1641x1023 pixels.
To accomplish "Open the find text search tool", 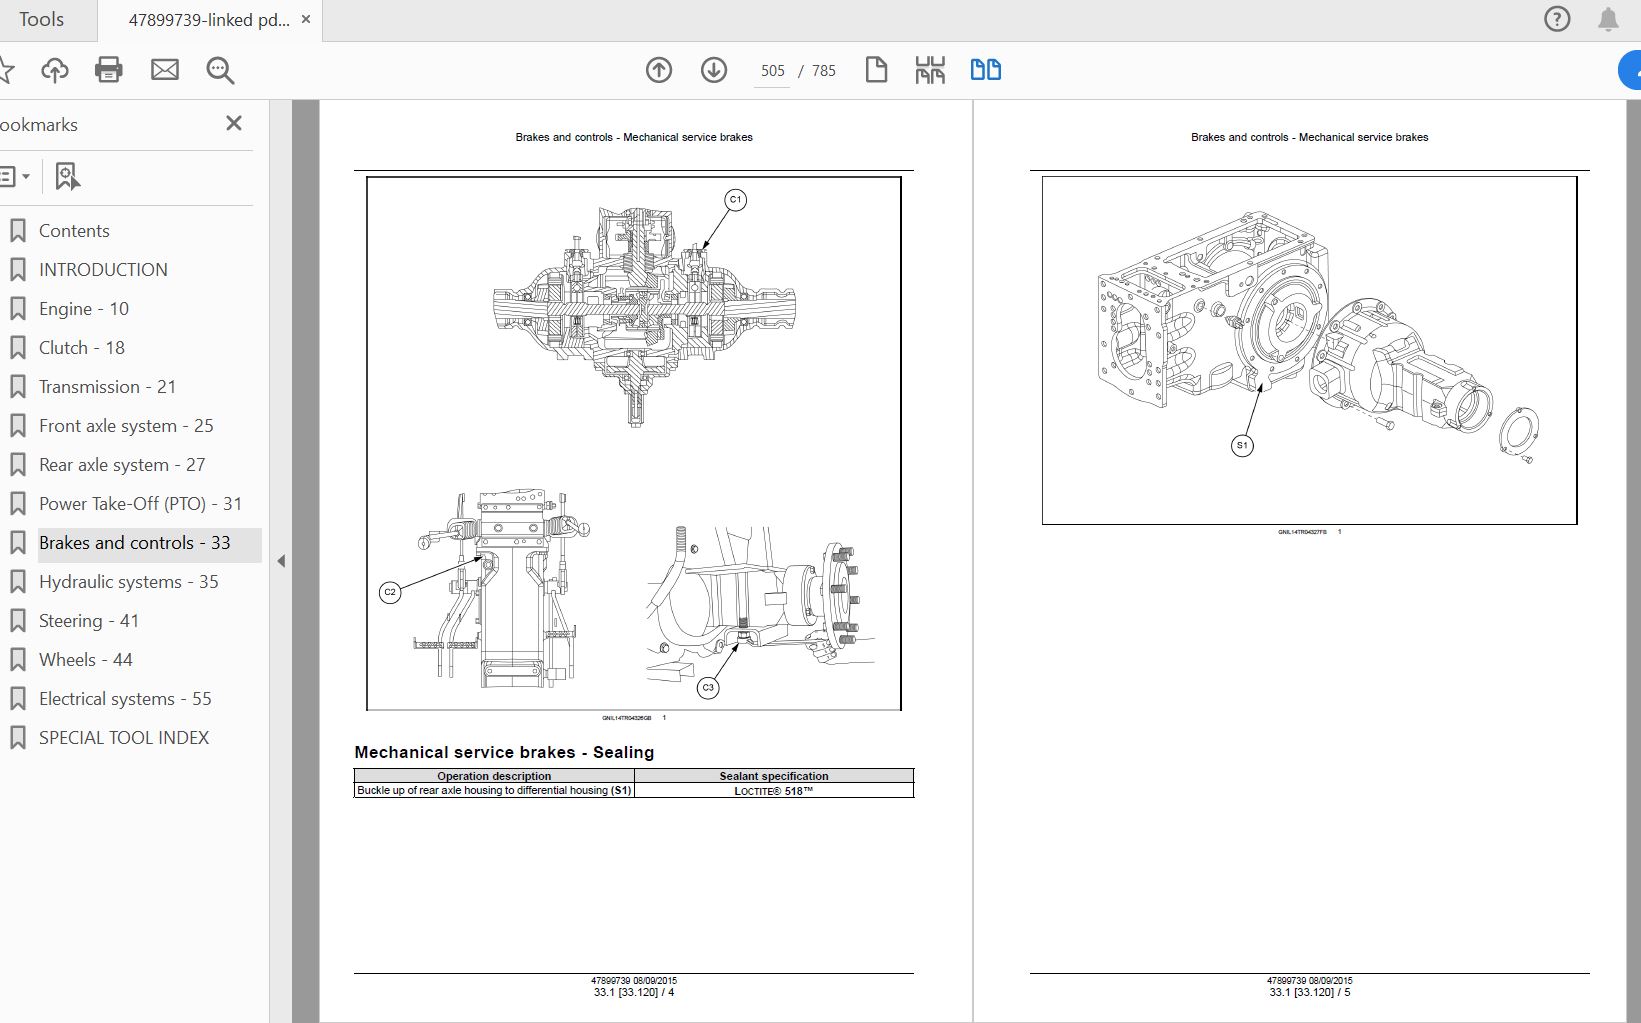I will [220, 70].
